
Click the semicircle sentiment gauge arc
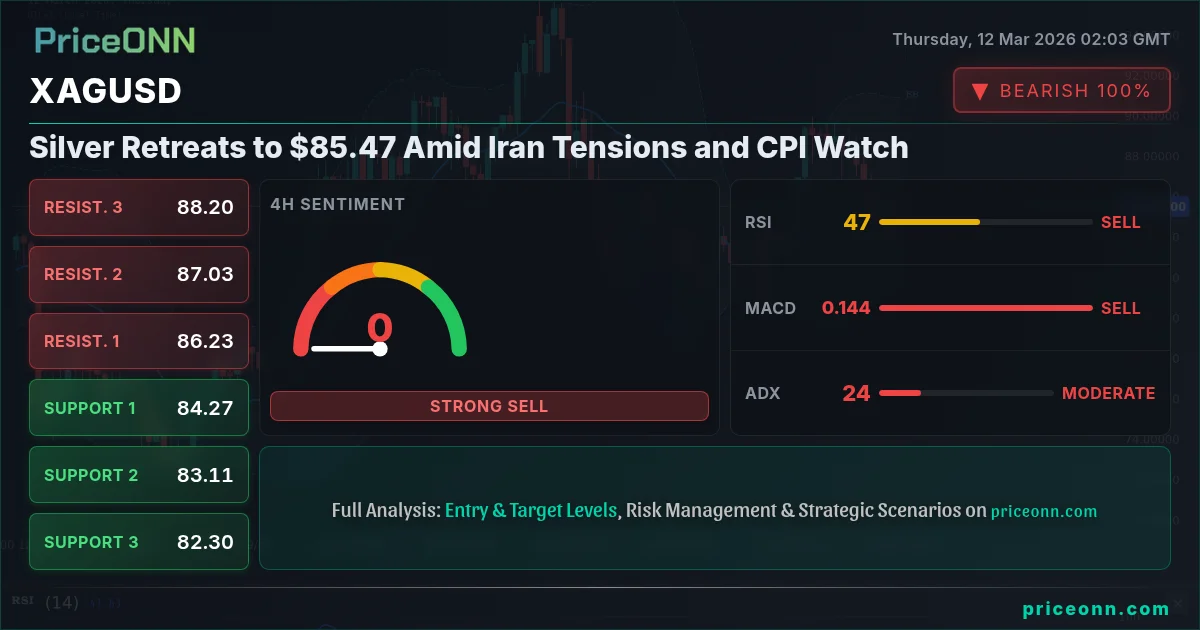click(380, 308)
